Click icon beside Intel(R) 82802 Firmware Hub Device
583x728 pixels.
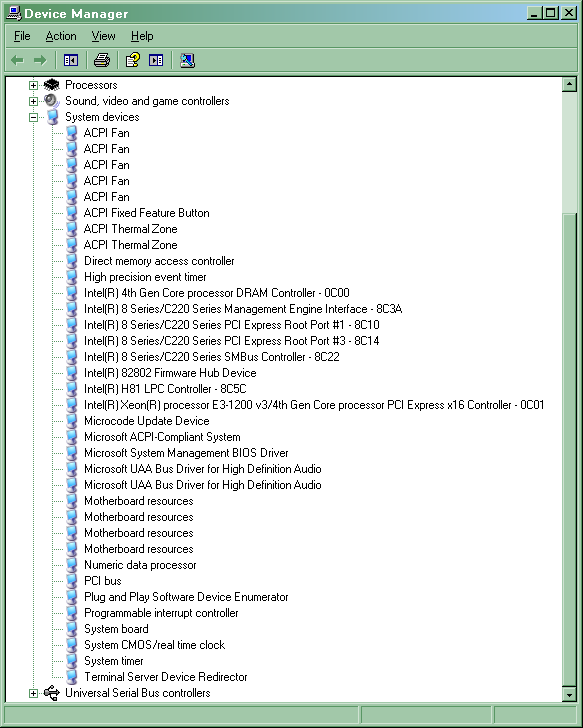pyautogui.click(x=71, y=373)
